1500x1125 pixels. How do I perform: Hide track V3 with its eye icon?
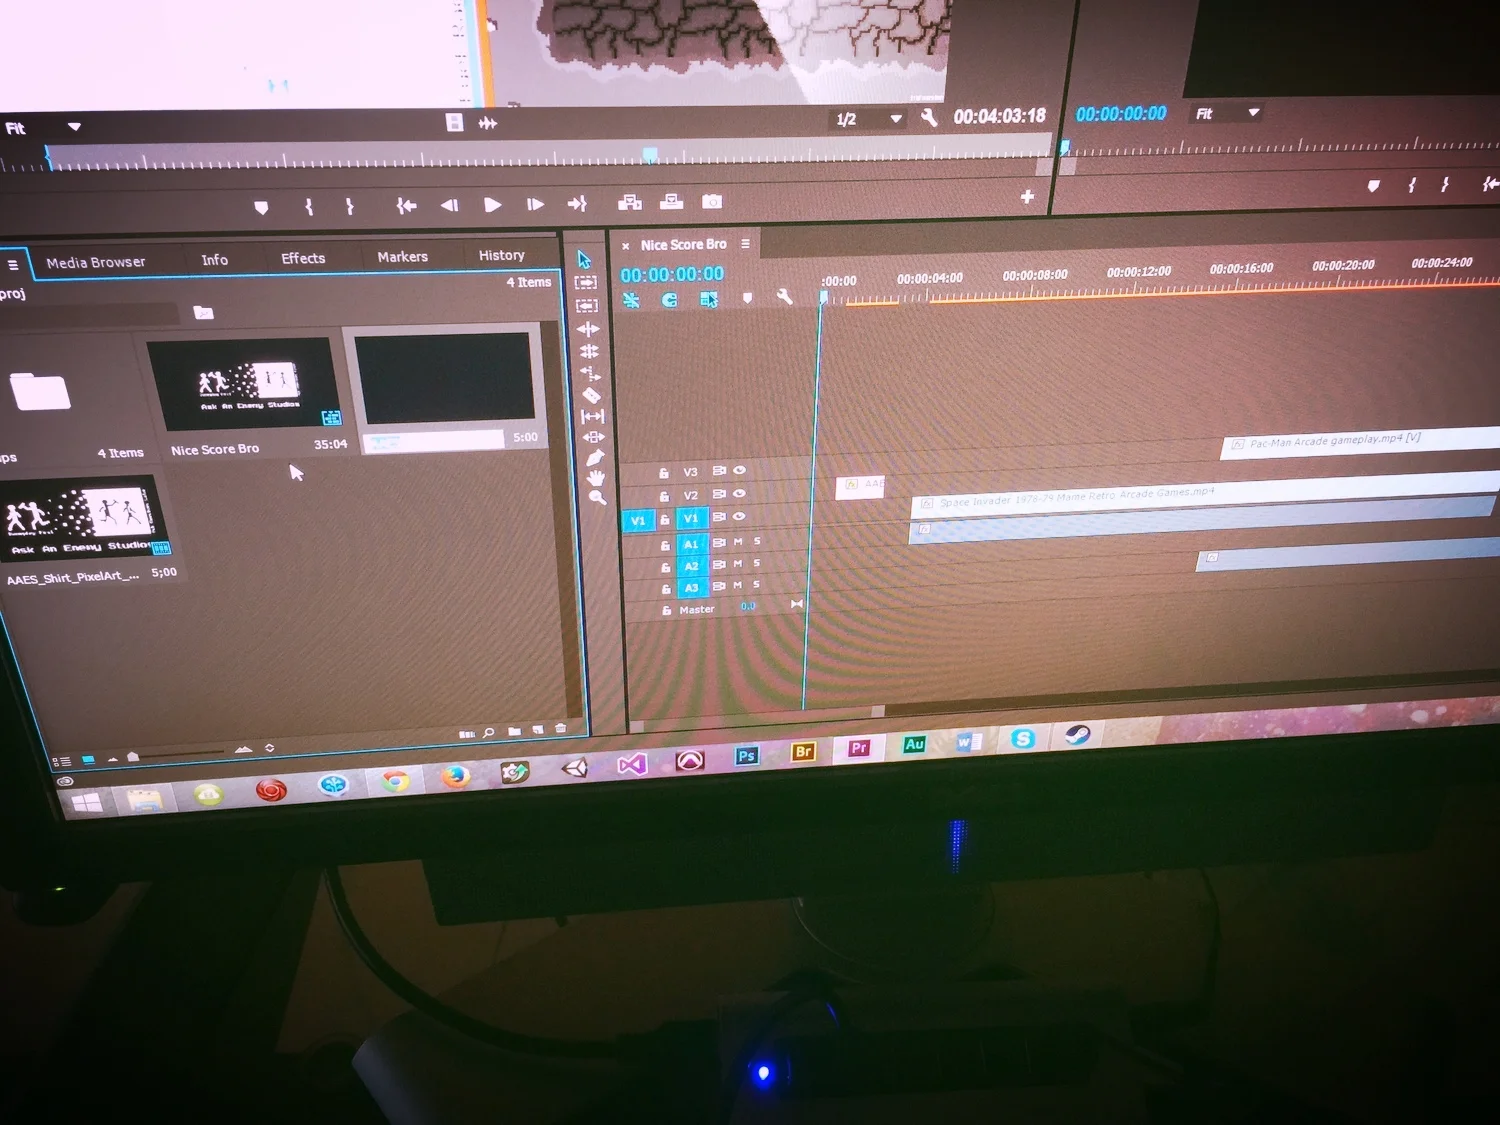point(740,470)
